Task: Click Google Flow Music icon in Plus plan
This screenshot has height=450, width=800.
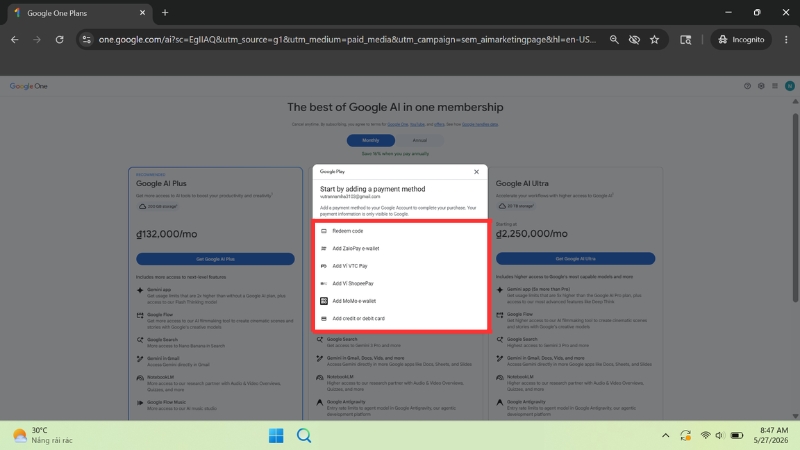Action: [x=140, y=403]
